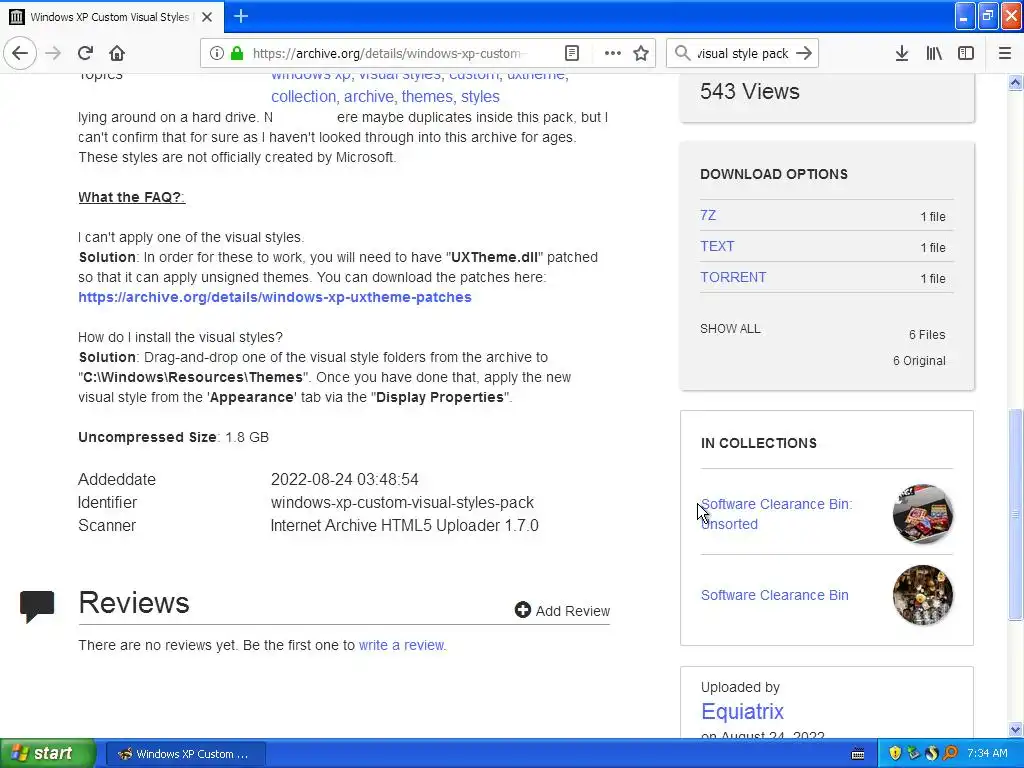Open the Software Clearance Bin collection link
Image resolution: width=1024 pixels, height=768 pixels.
coord(775,595)
